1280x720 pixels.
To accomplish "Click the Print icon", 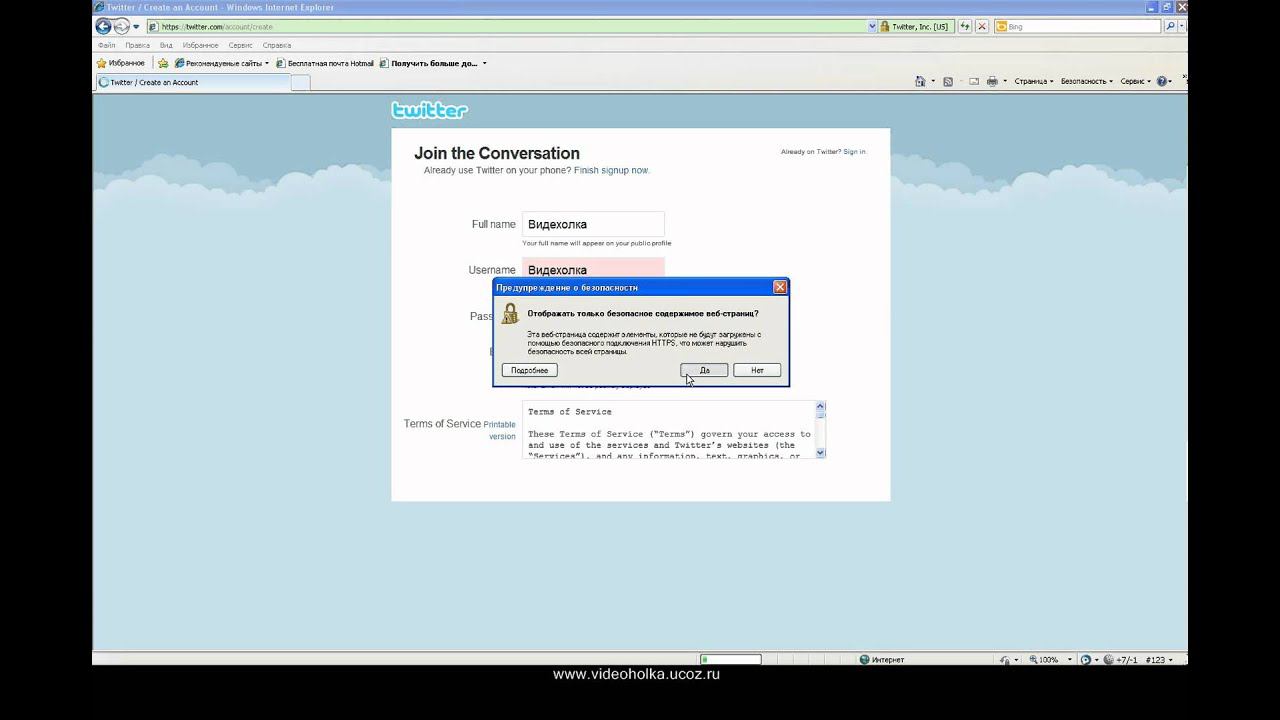I will coord(992,81).
